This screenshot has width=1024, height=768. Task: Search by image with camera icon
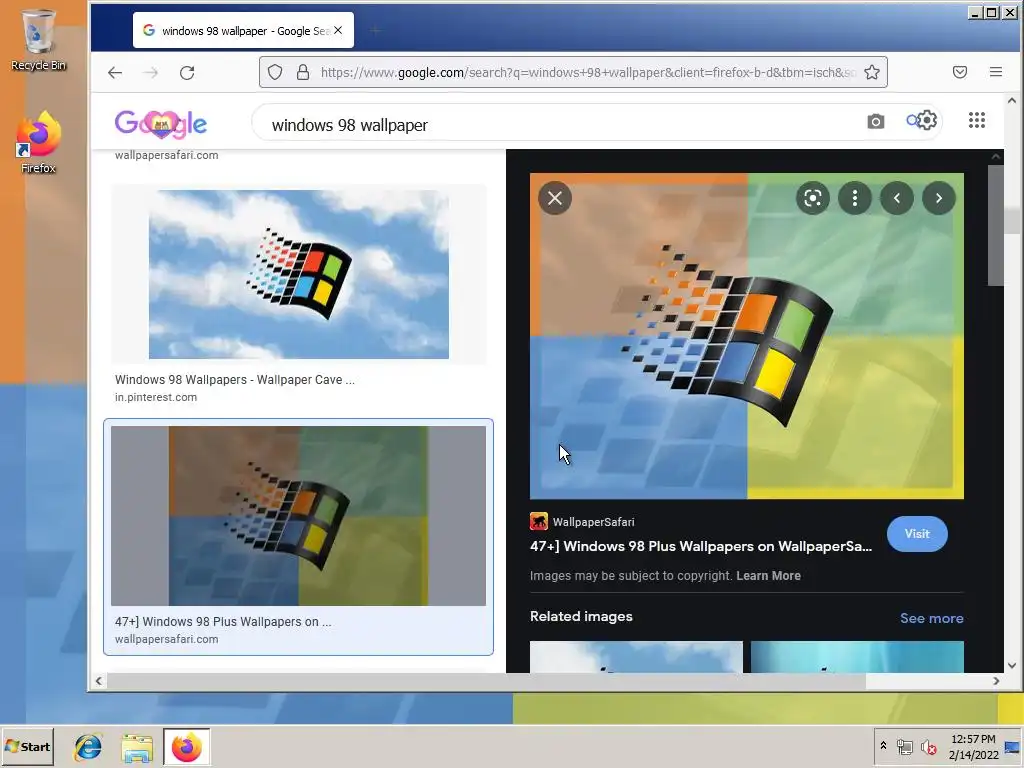(876, 121)
